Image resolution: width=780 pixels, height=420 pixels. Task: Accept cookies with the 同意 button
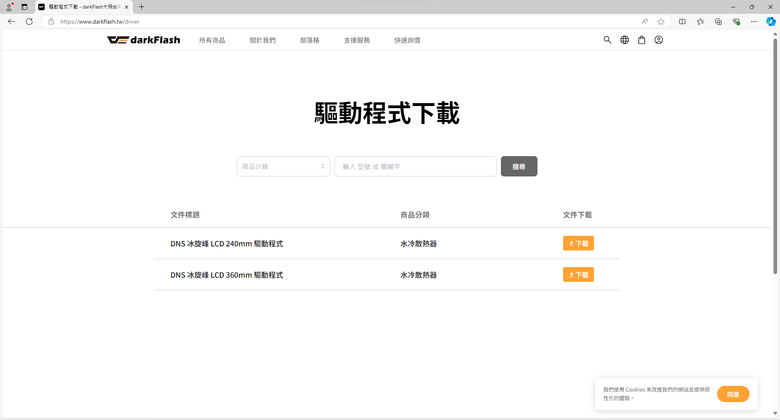coord(733,394)
